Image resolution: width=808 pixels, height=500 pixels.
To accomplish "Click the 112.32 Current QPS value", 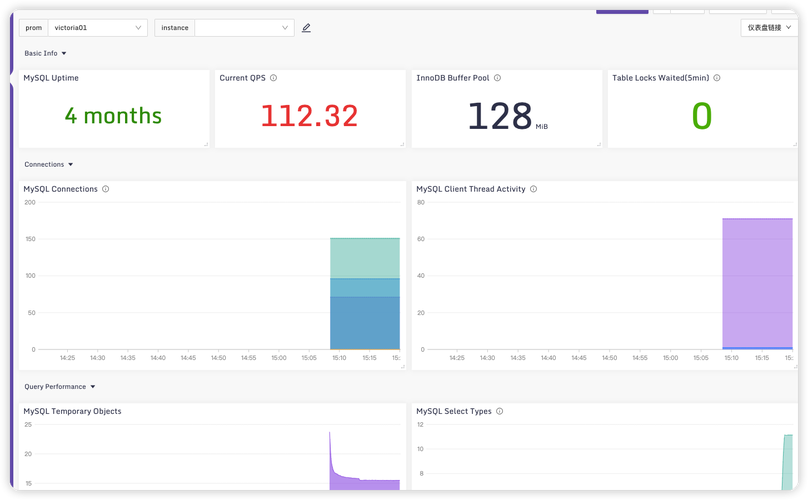I will click(x=309, y=115).
